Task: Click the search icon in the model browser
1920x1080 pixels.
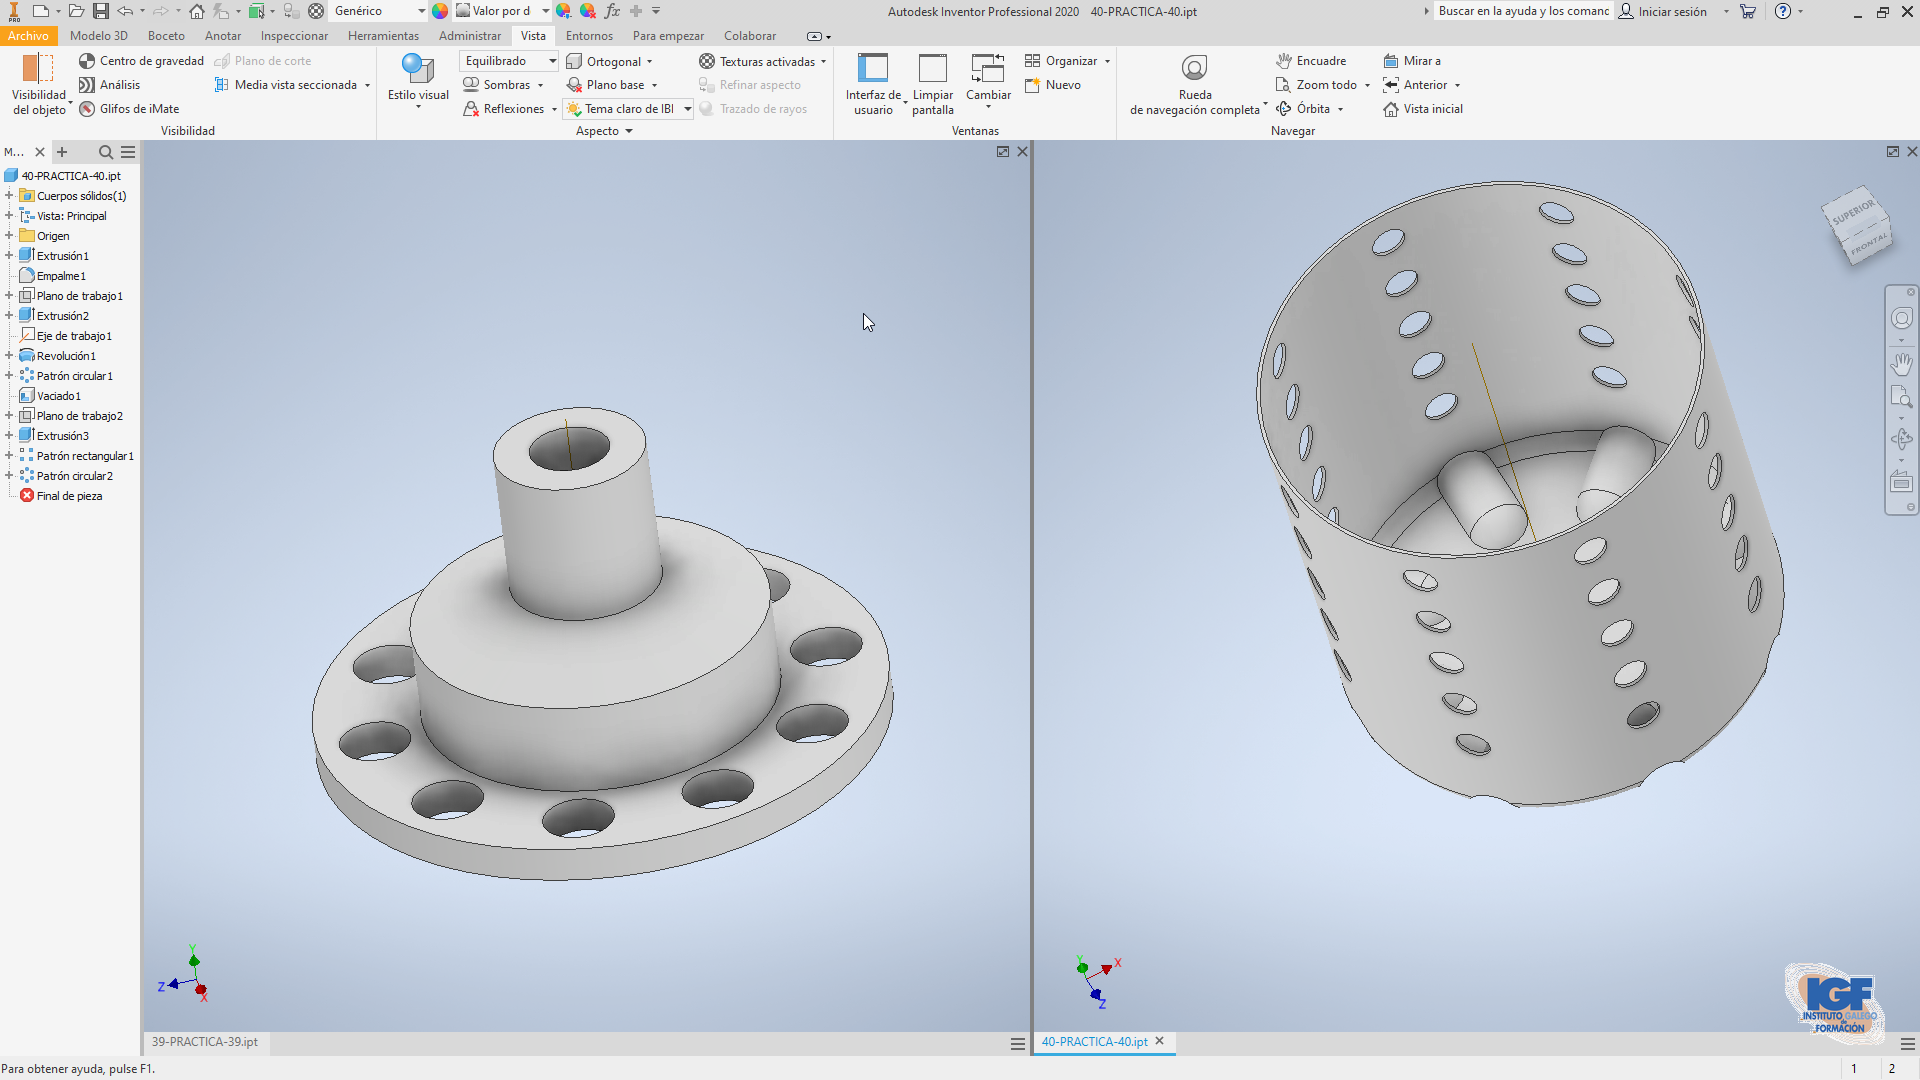Action: click(x=105, y=152)
